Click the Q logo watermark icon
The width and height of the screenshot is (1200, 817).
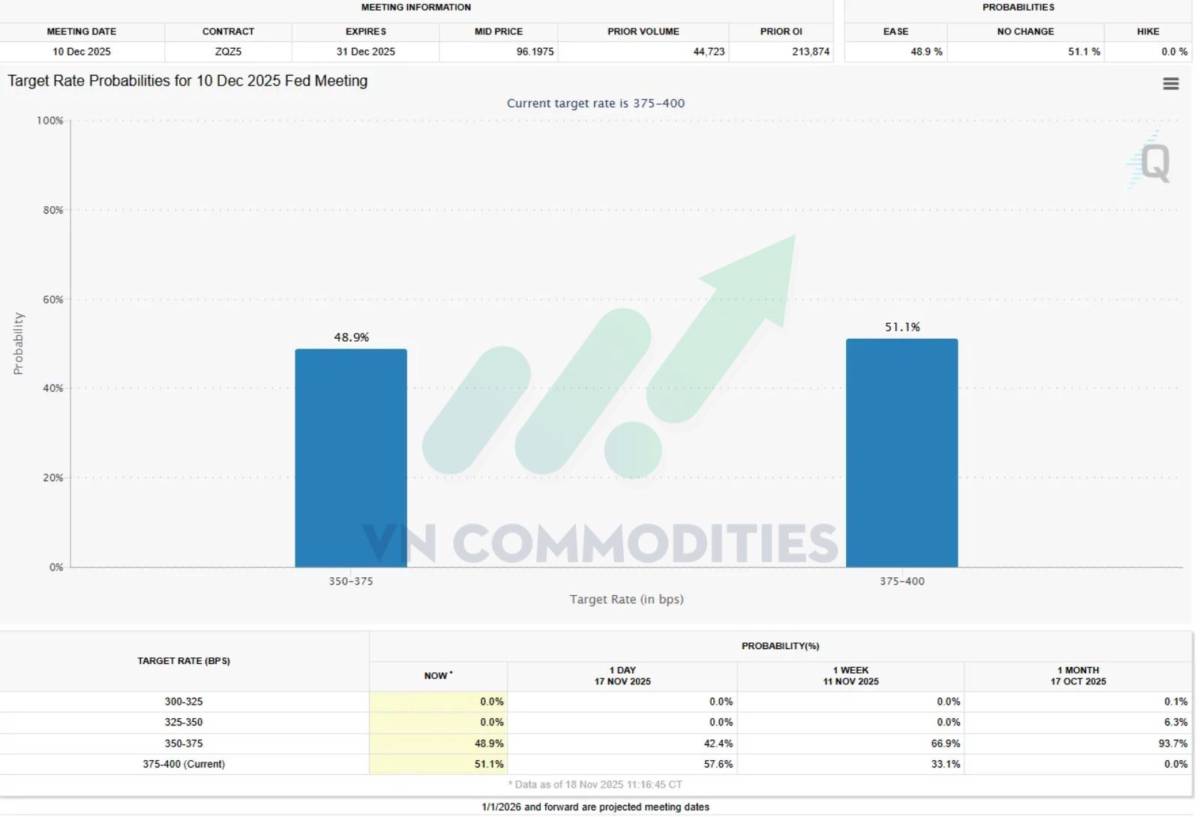tap(1150, 160)
